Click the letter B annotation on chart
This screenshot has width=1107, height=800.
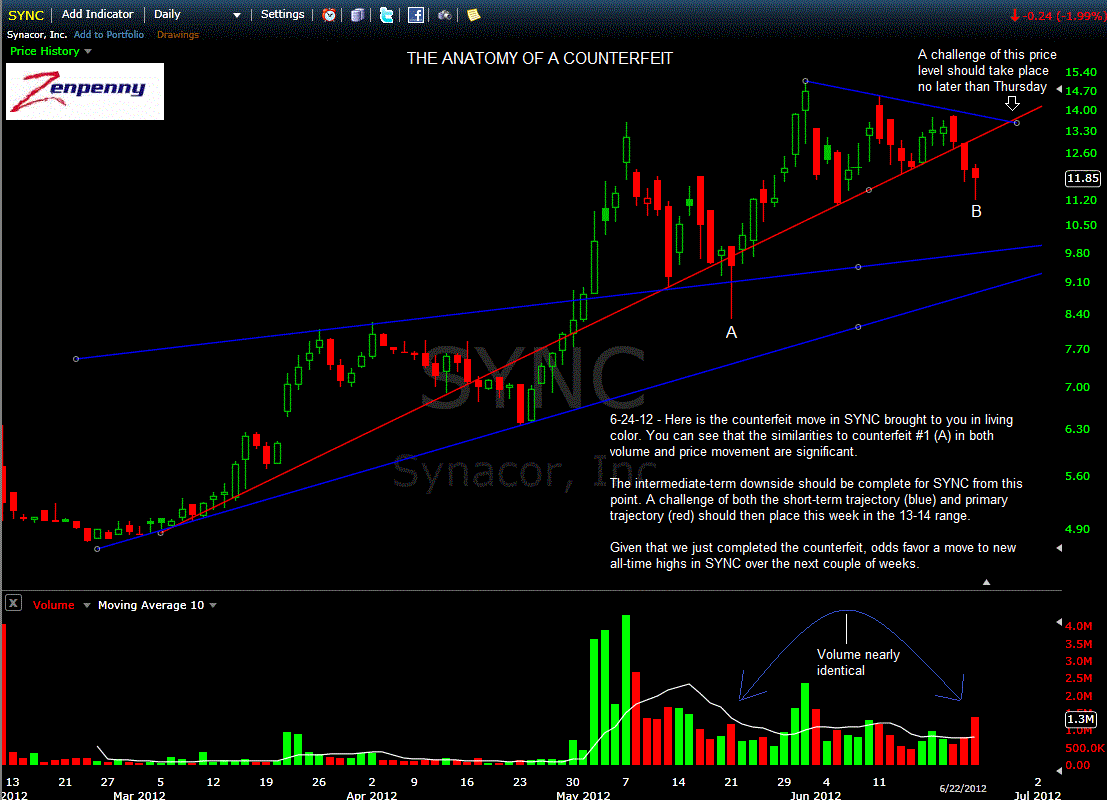coord(976,211)
